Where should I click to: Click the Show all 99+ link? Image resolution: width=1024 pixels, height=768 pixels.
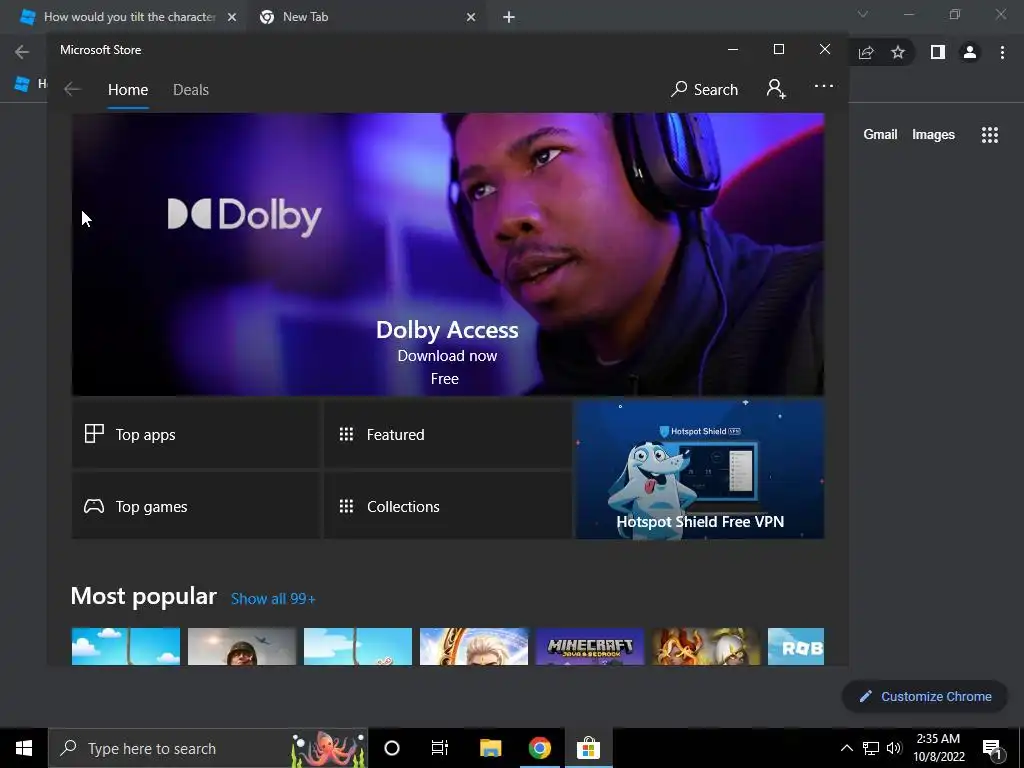pyautogui.click(x=273, y=599)
